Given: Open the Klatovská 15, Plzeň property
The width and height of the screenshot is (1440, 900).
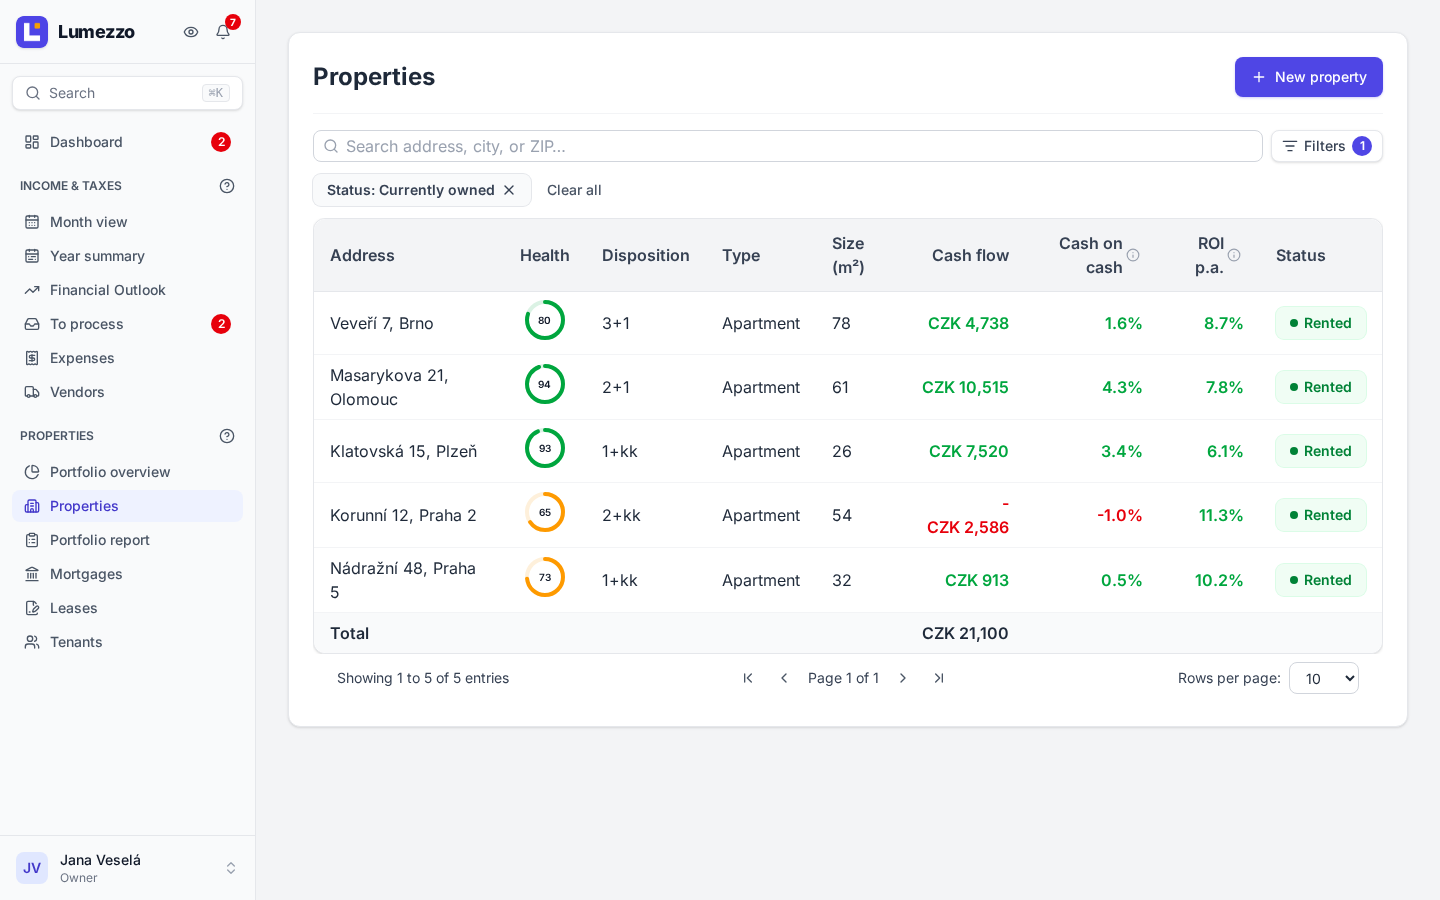Looking at the screenshot, I should coord(848,451).
